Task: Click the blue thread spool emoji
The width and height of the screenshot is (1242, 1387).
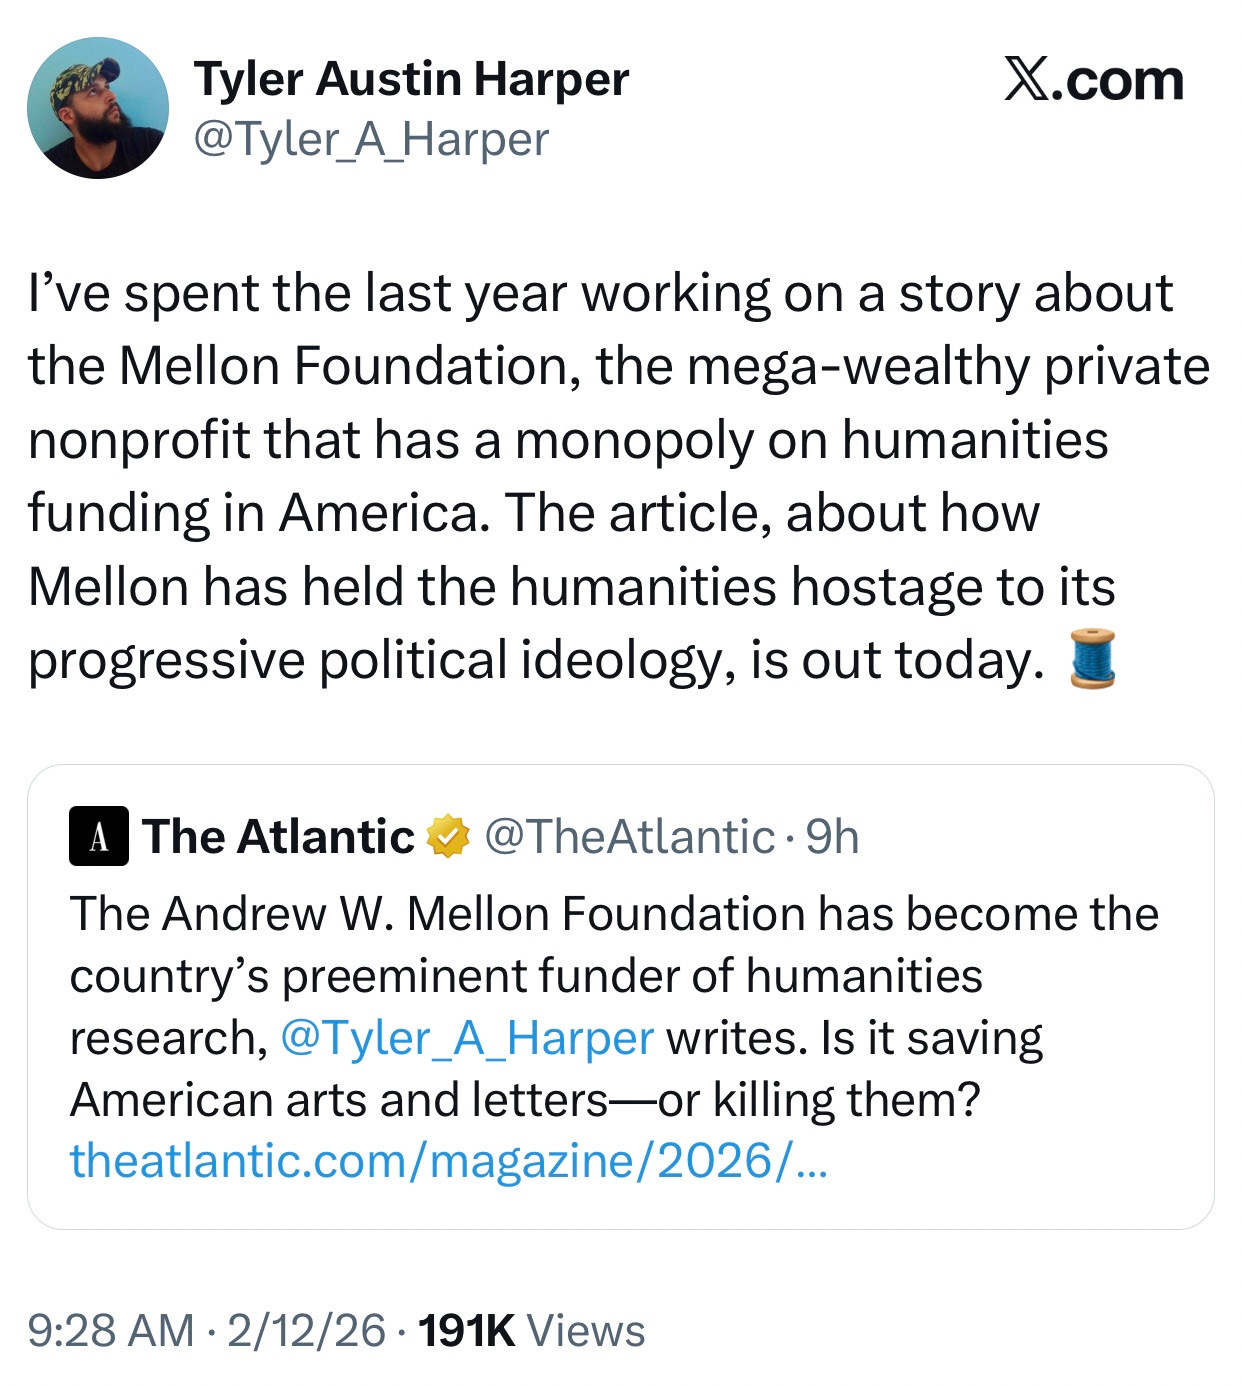Action: [1092, 659]
